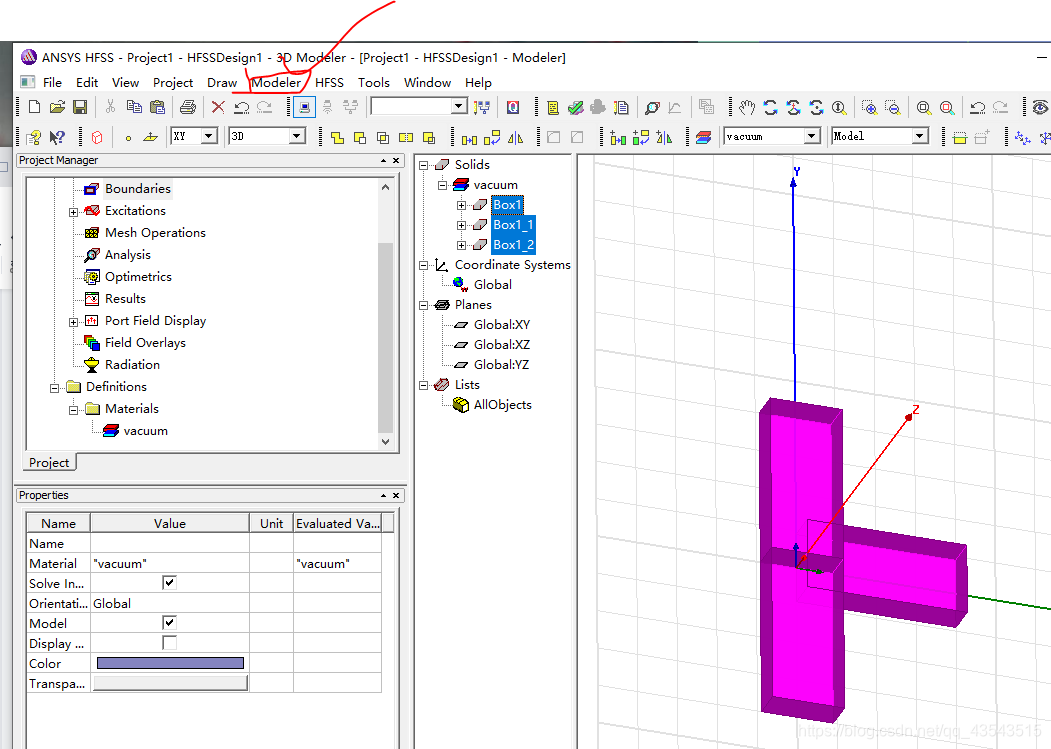Click the Assign material layered icon
1051x749 pixels.
pyautogui.click(x=703, y=137)
